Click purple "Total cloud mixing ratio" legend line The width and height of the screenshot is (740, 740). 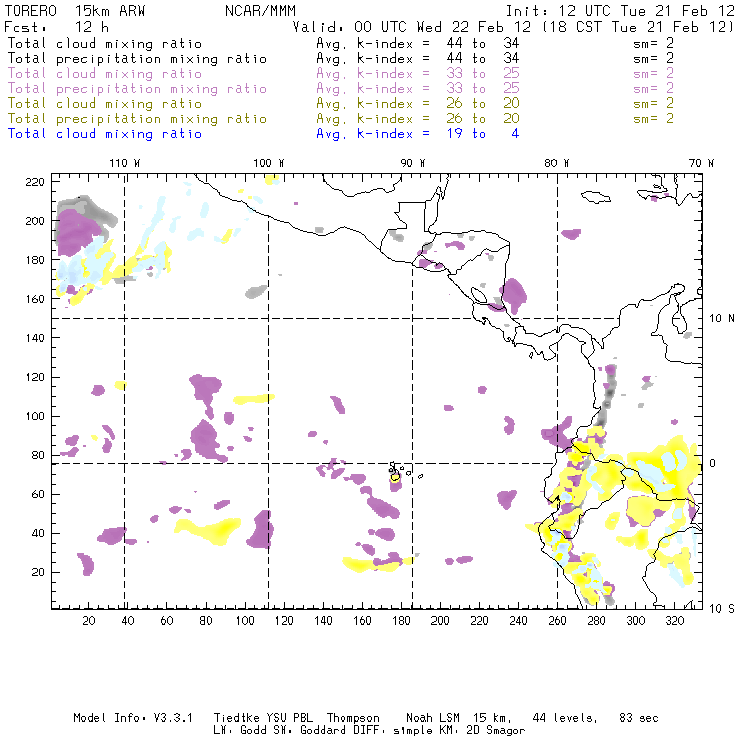(105, 74)
